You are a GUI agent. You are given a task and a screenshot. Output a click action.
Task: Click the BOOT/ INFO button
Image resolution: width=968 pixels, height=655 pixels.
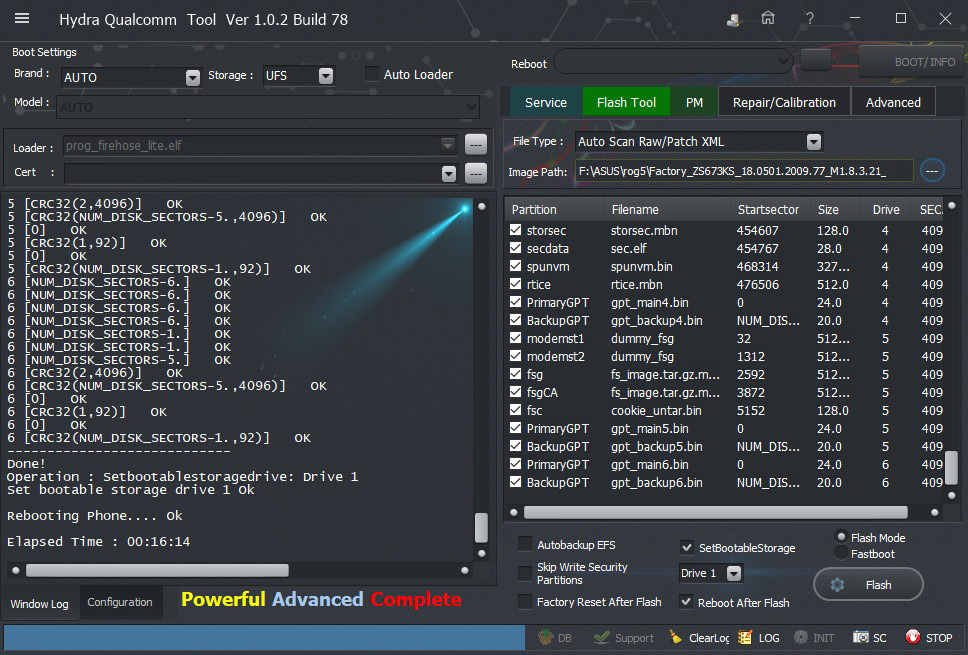click(x=912, y=62)
